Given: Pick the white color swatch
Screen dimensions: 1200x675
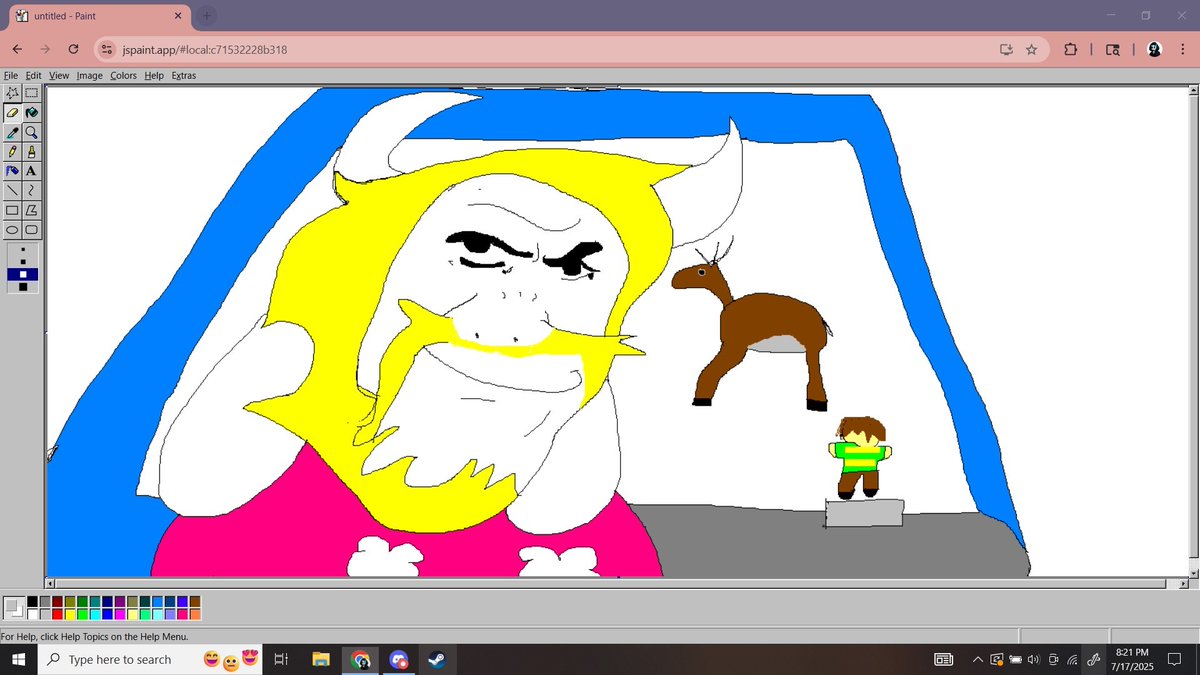Looking at the screenshot, I should click(32, 615).
